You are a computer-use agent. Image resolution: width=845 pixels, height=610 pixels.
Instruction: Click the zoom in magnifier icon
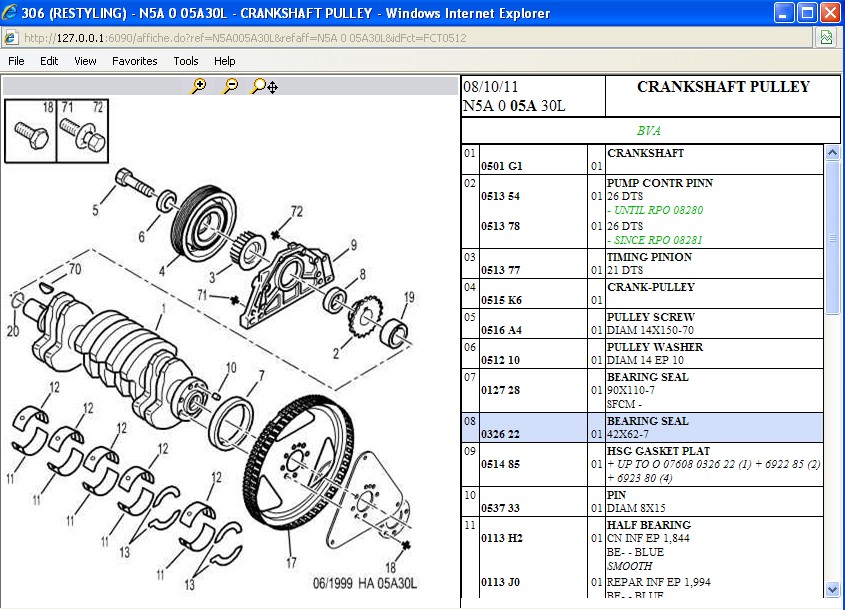point(199,87)
